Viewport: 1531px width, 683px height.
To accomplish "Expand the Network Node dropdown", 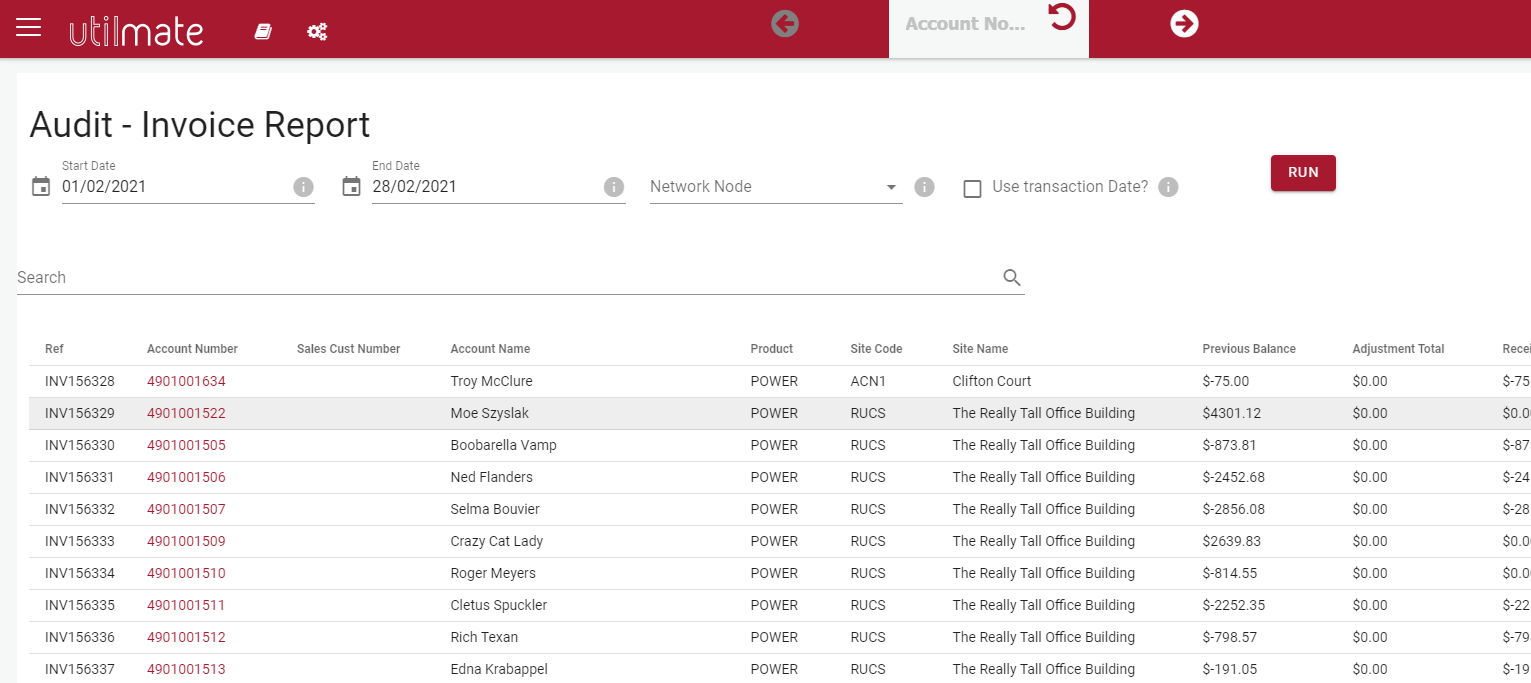I will [890, 187].
